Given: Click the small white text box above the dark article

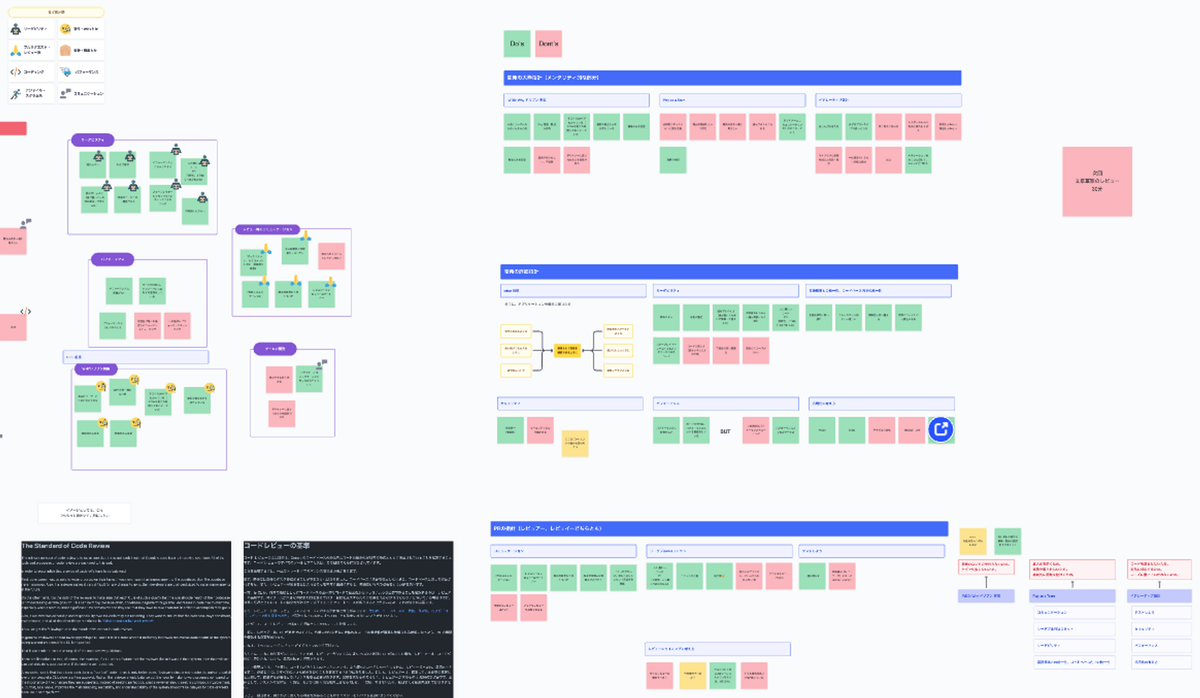Looking at the screenshot, I should (x=85, y=513).
